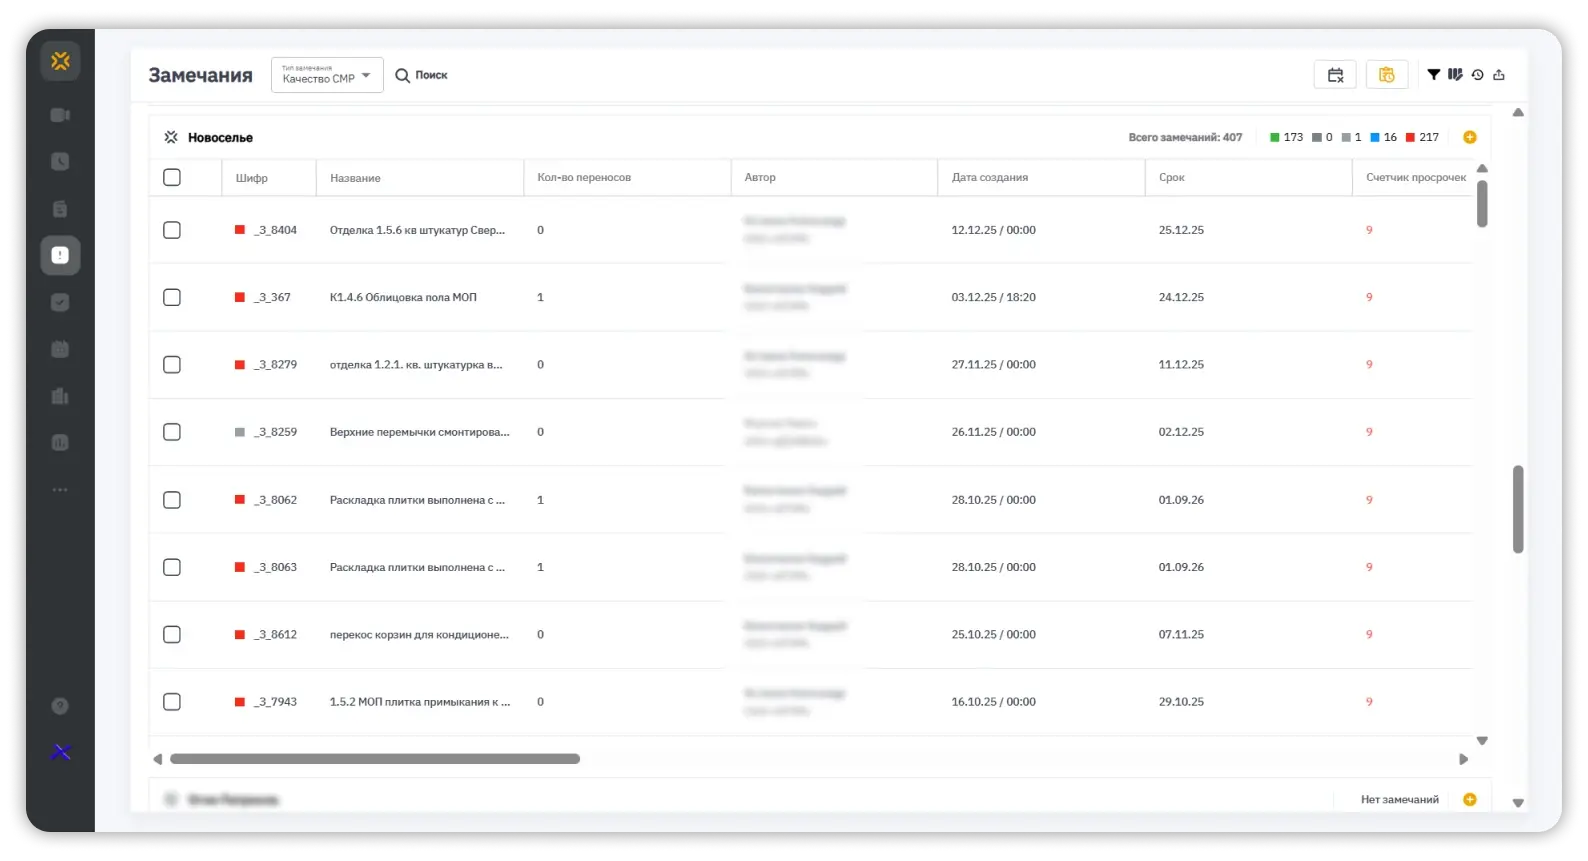Image resolution: width=1588 pixels, height=861 pixels.
Task: Tick the checkbox for row _3_8259
Action: pyautogui.click(x=172, y=432)
